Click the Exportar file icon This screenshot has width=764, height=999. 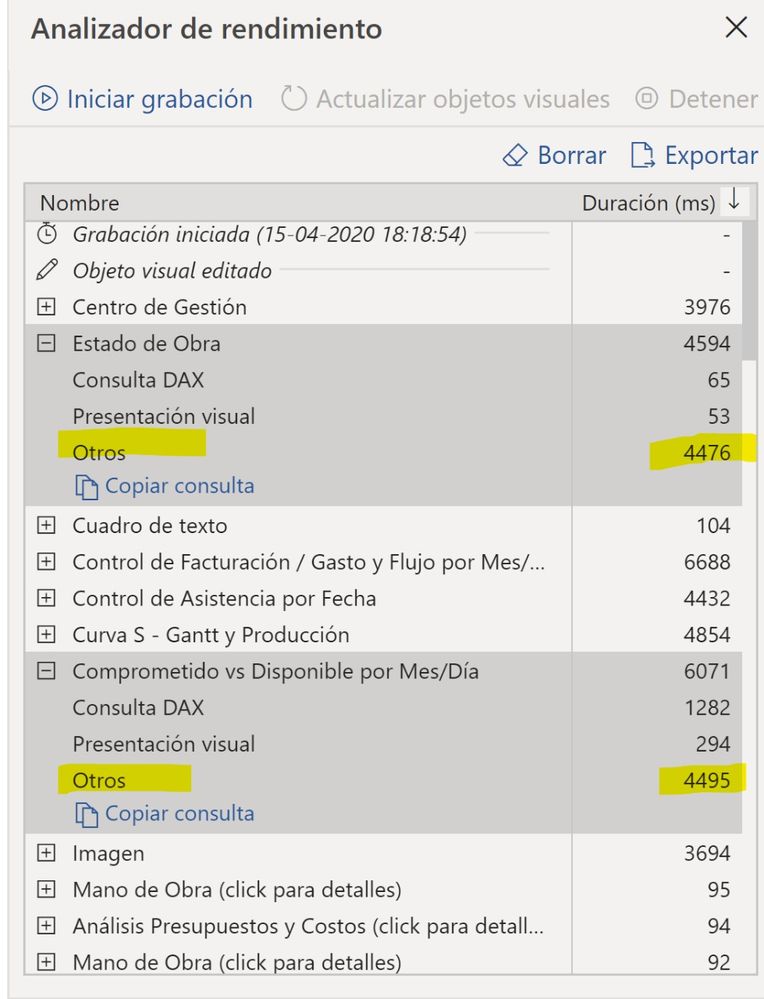pyautogui.click(x=642, y=155)
